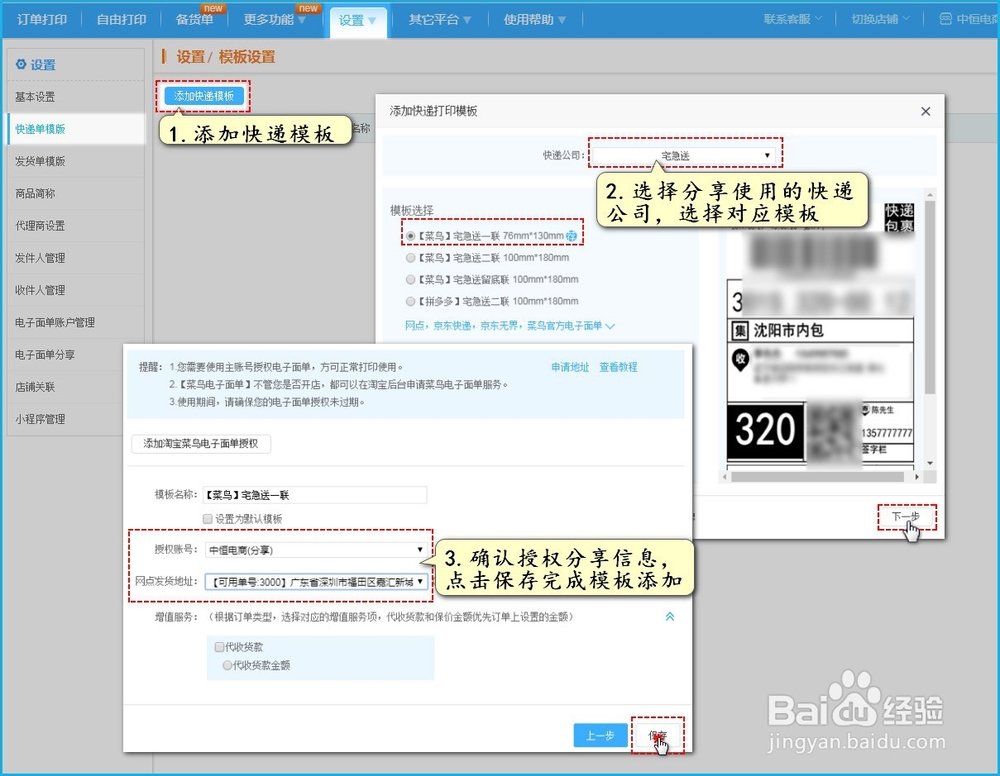The height and width of the screenshot is (776, 1000).
Task: Open 电子面单账户管理 in the sidebar
Action: point(75,322)
